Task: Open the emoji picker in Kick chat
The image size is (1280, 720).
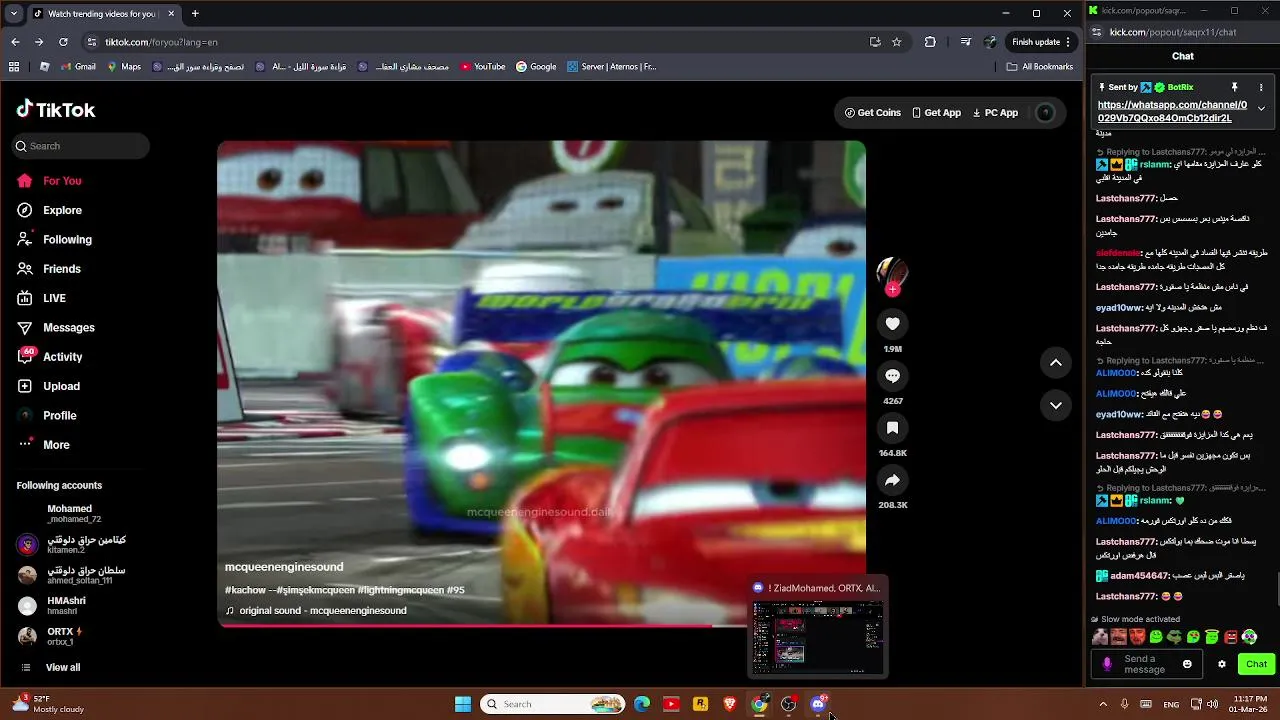Action: pos(1187,664)
